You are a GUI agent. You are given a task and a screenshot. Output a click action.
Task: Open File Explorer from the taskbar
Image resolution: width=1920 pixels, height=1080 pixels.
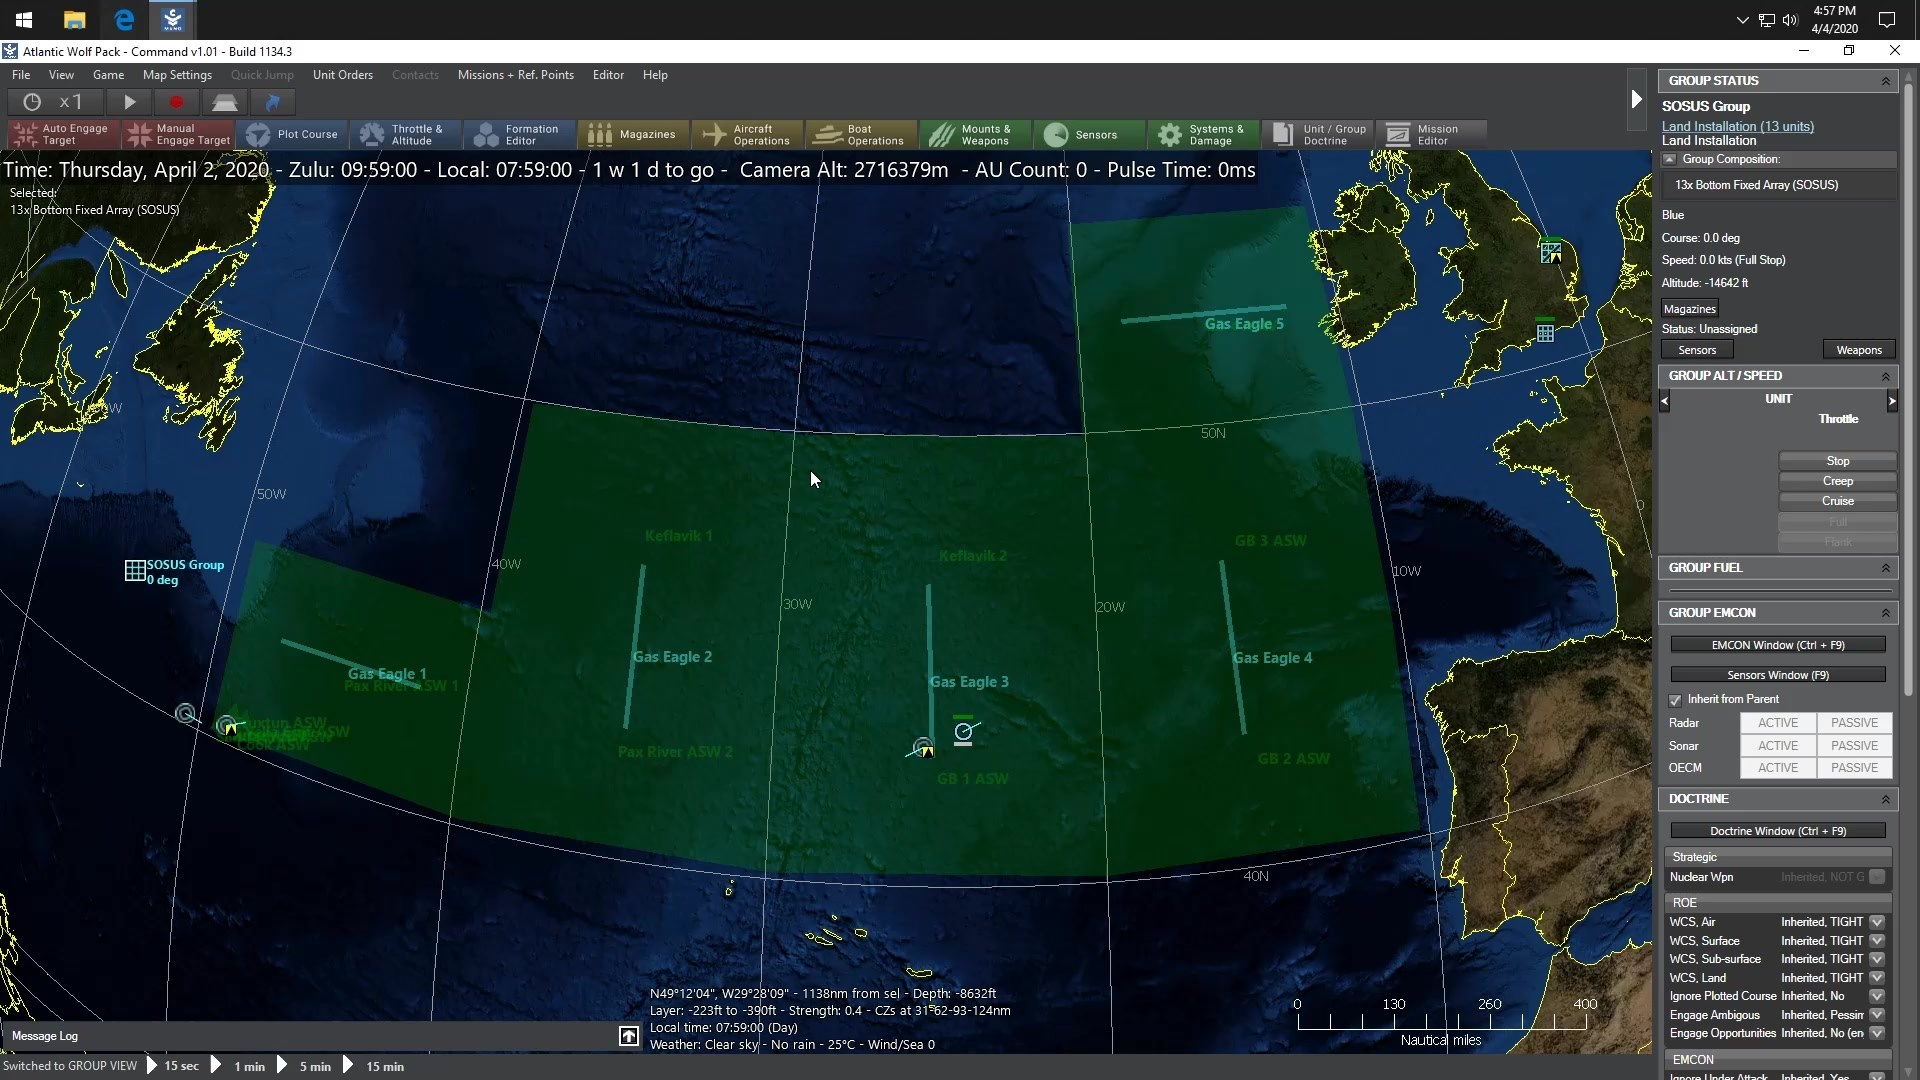coord(74,19)
